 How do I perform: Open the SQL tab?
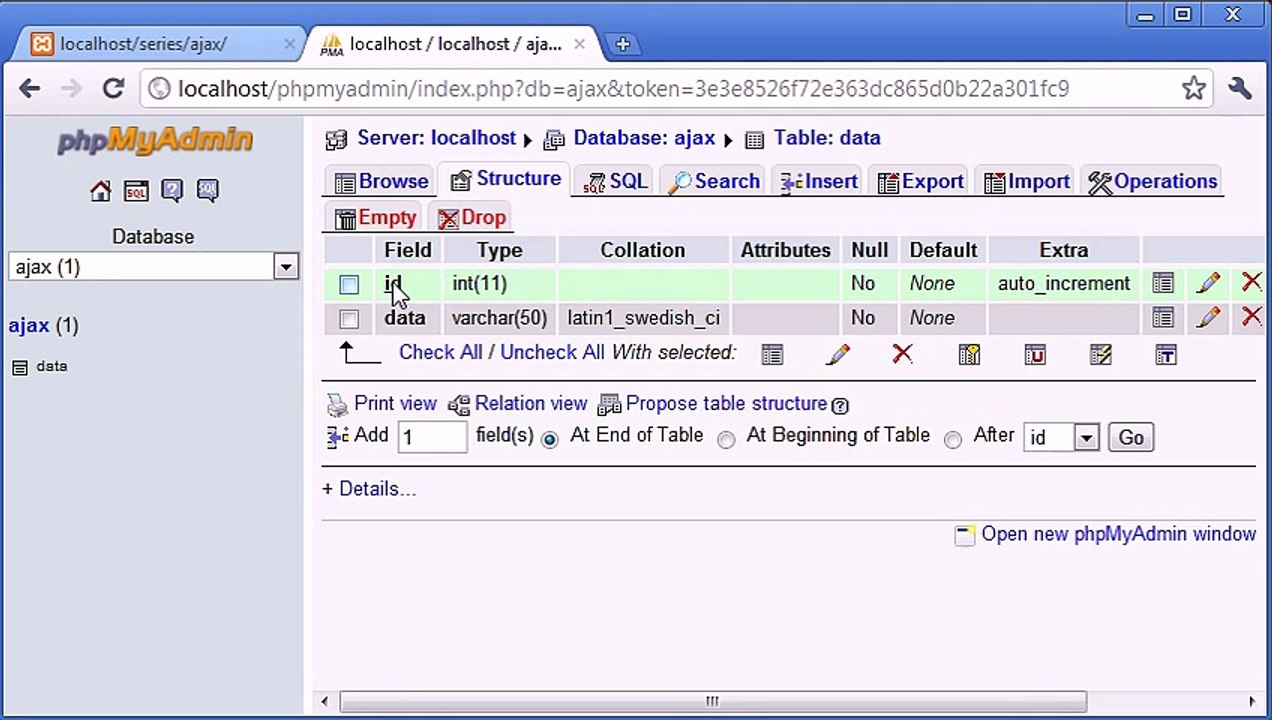[x=615, y=181]
